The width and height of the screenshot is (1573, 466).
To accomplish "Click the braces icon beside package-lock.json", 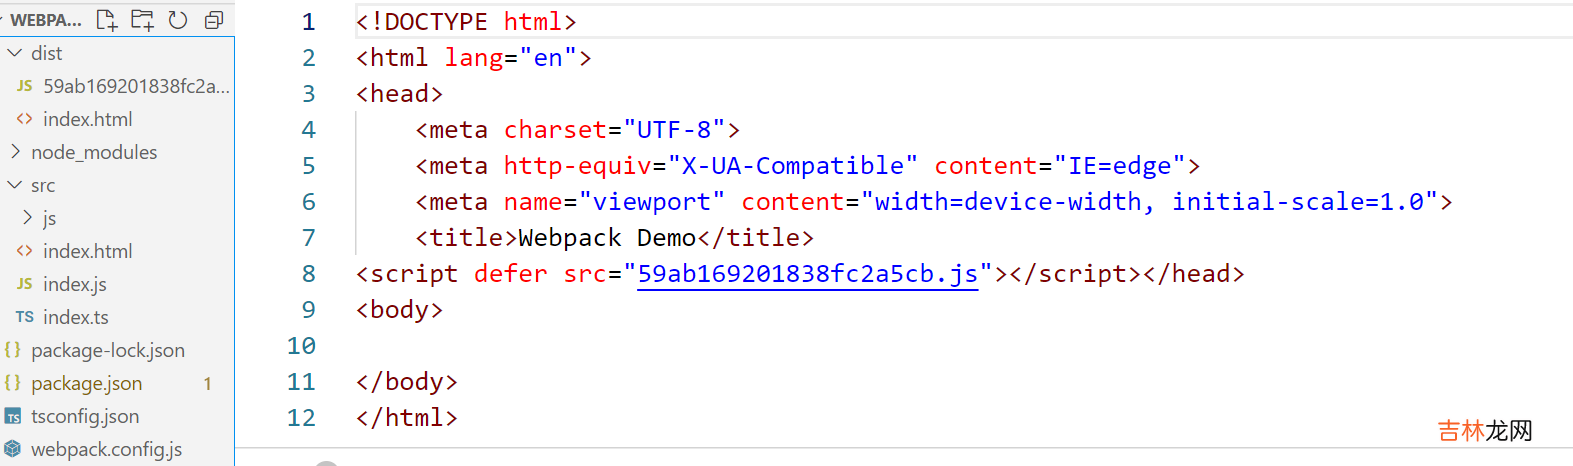I will [x=13, y=350].
